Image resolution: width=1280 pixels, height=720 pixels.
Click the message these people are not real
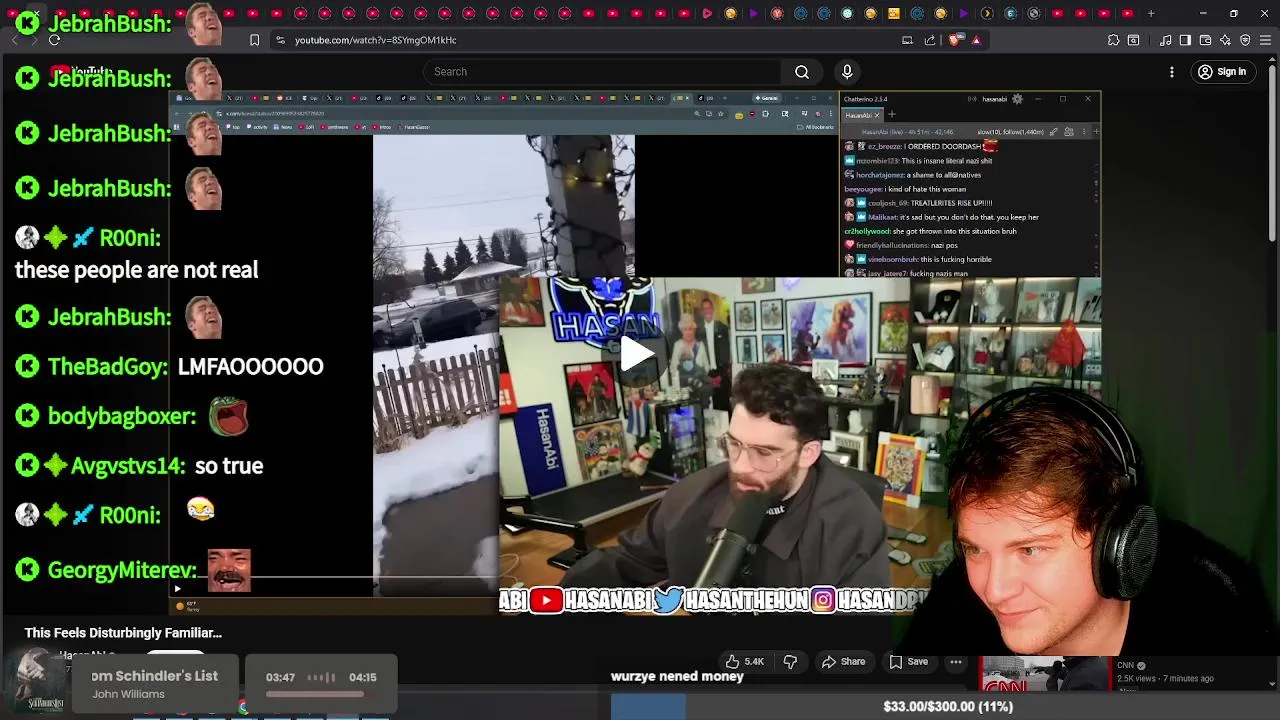click(137, 270)
